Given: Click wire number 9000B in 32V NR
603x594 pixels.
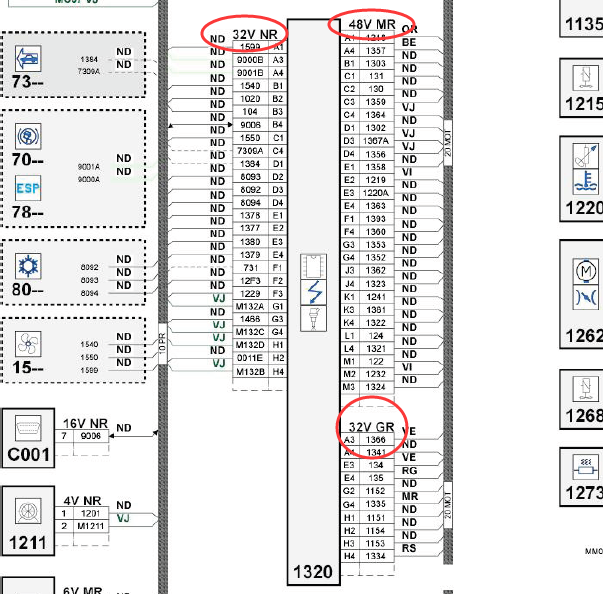Looking at the screenshot, I should pos(250,60).
